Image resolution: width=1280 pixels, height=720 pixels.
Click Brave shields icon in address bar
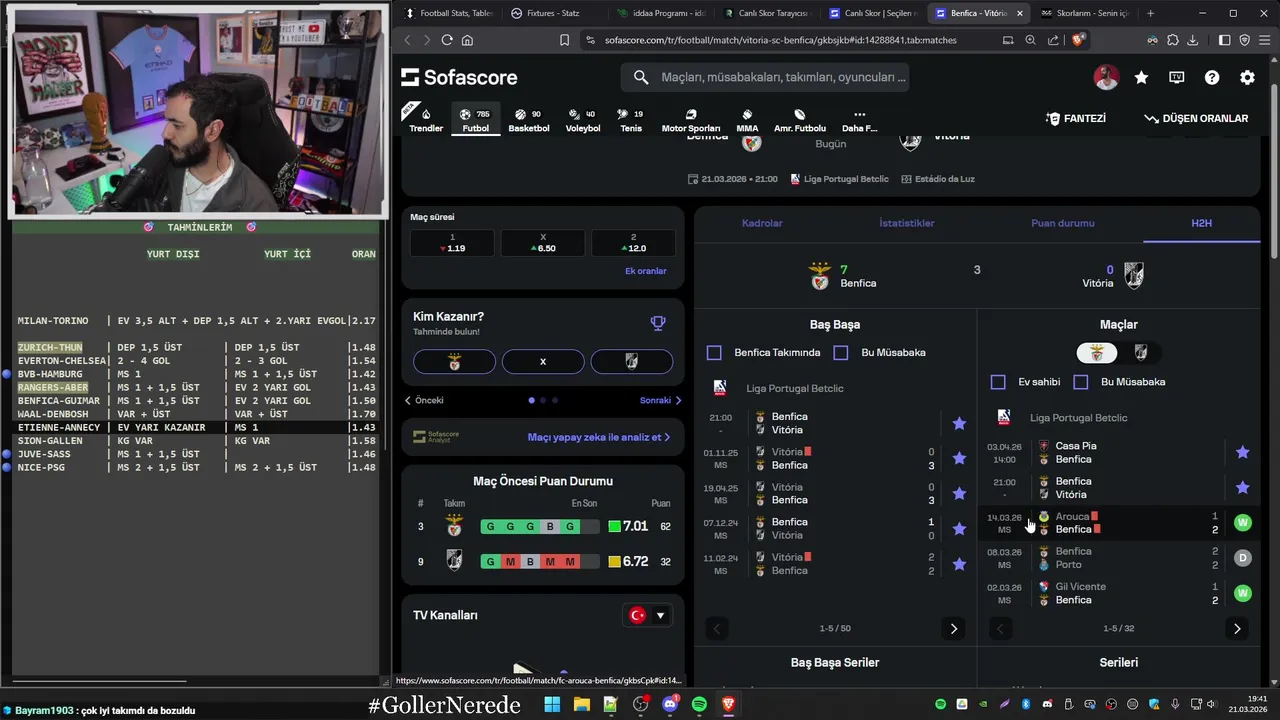[x=1078, y=40]
